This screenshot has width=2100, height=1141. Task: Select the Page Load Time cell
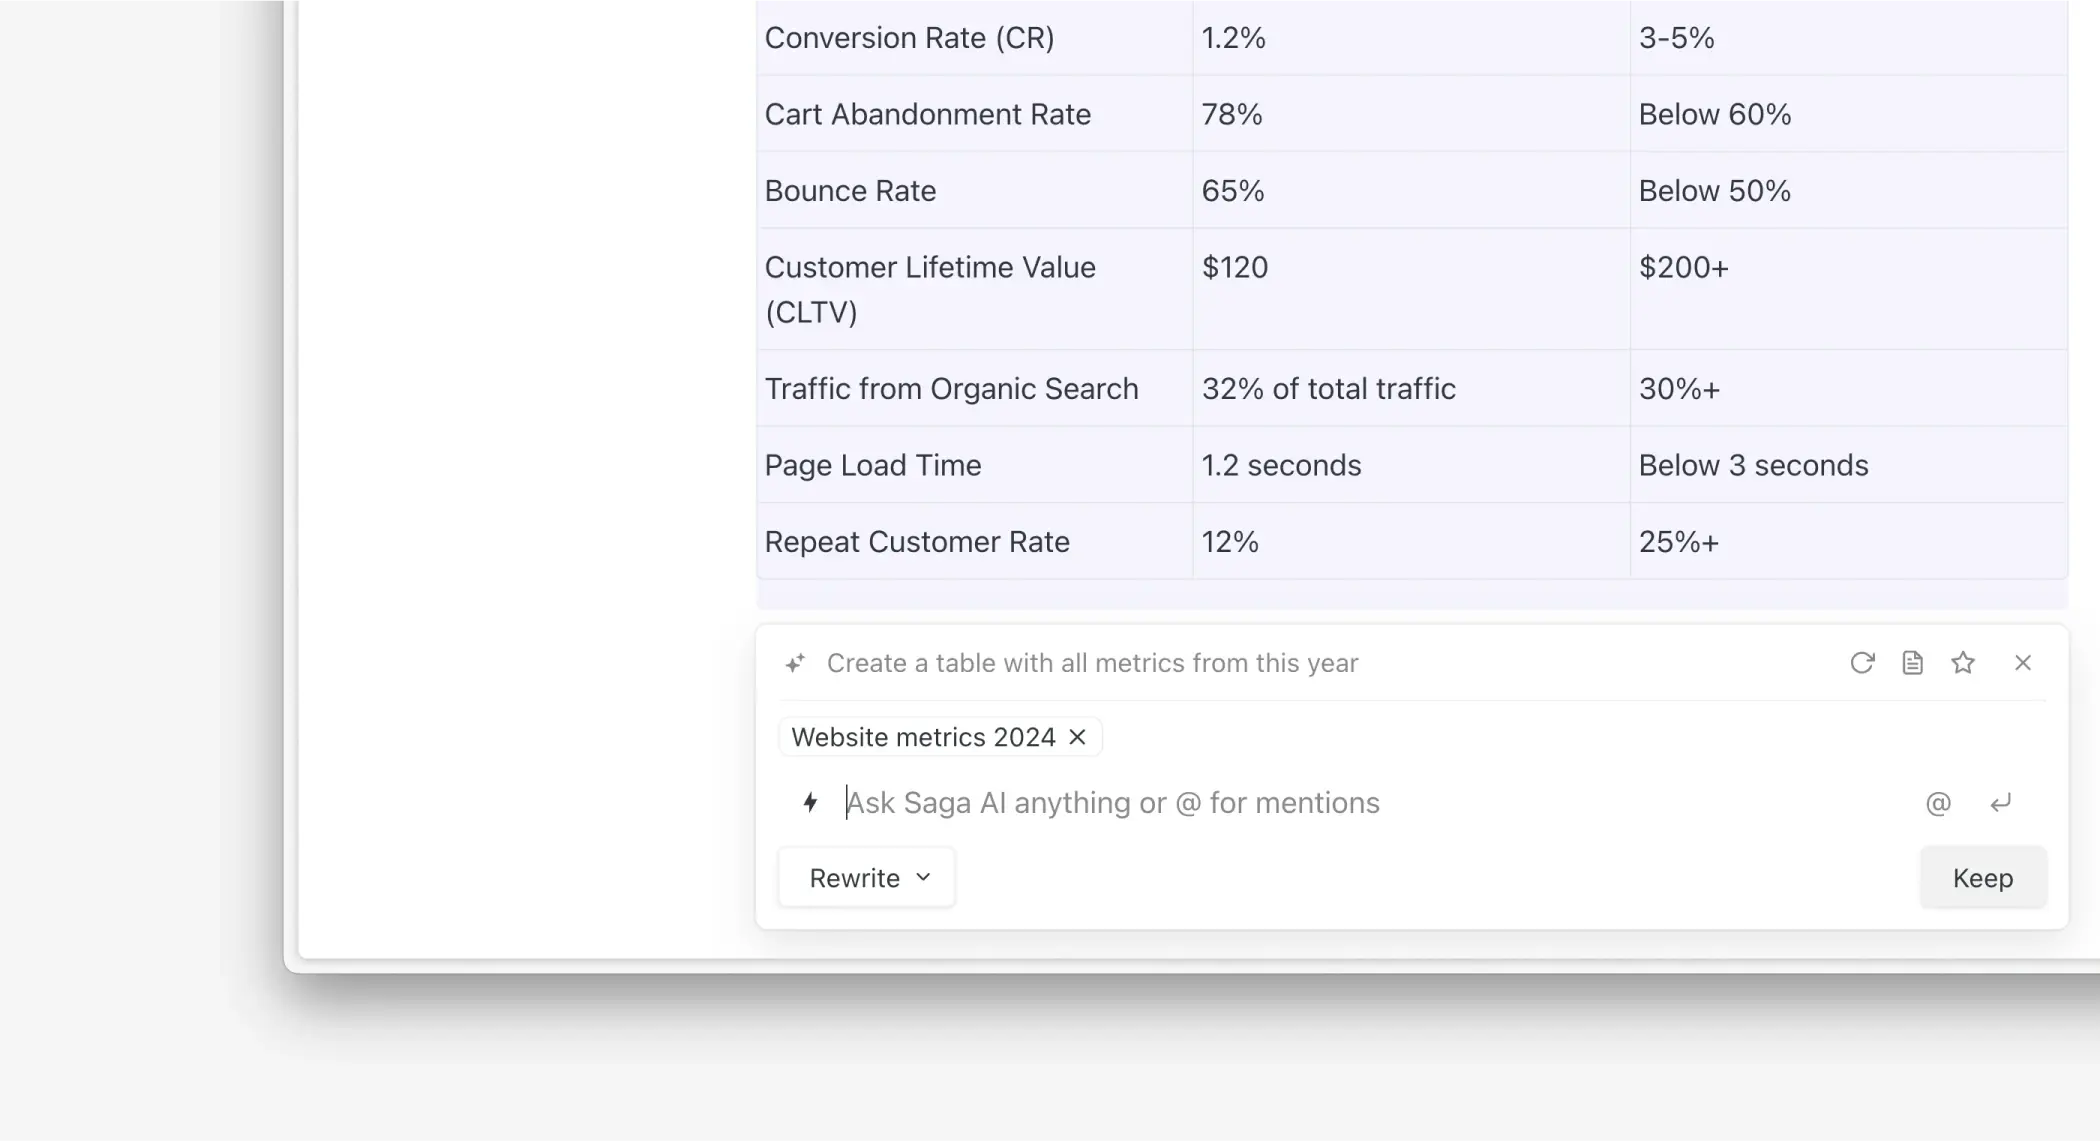872,465
